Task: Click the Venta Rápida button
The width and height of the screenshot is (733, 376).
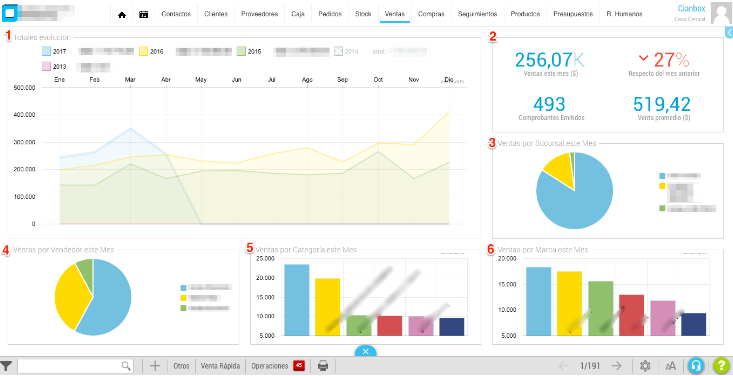Action: point(221,366)
